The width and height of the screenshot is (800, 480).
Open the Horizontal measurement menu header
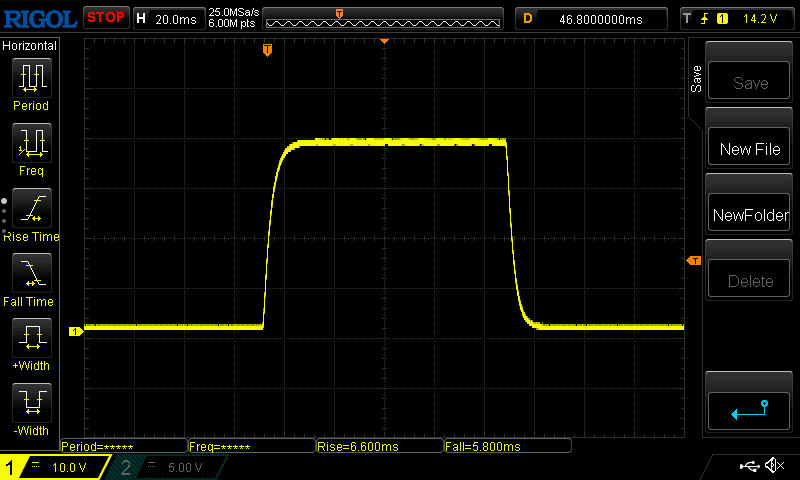(x=30, y=46)
